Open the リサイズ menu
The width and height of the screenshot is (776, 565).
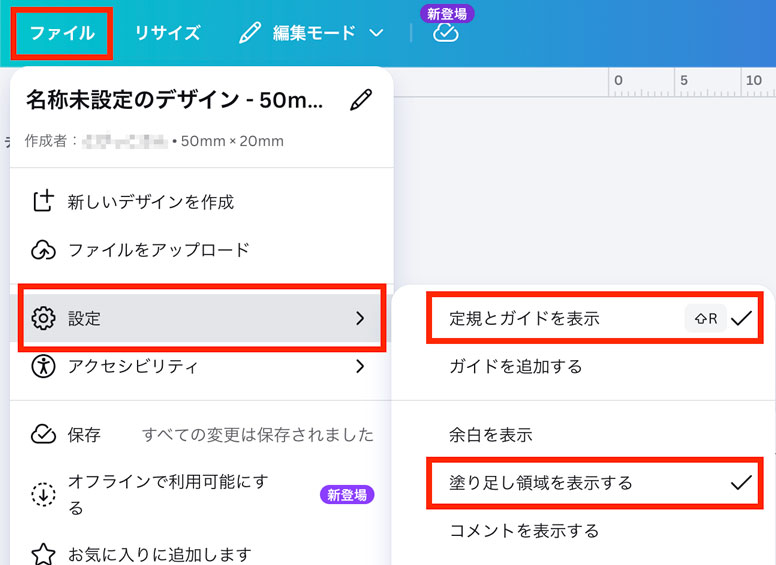(167, 33)
